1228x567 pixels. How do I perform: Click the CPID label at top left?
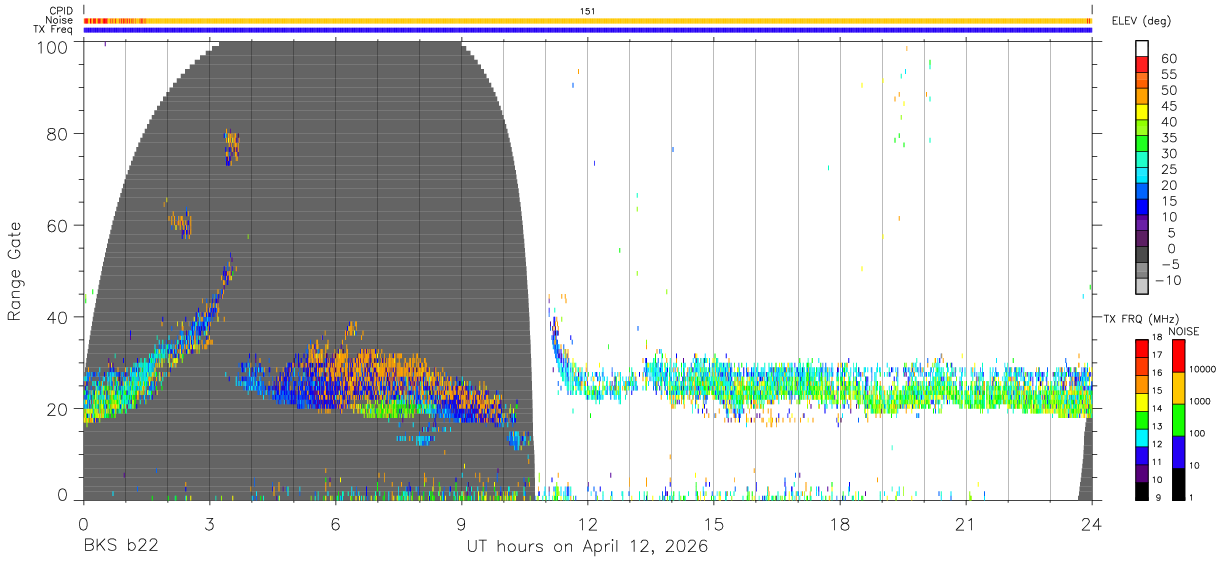60,10
